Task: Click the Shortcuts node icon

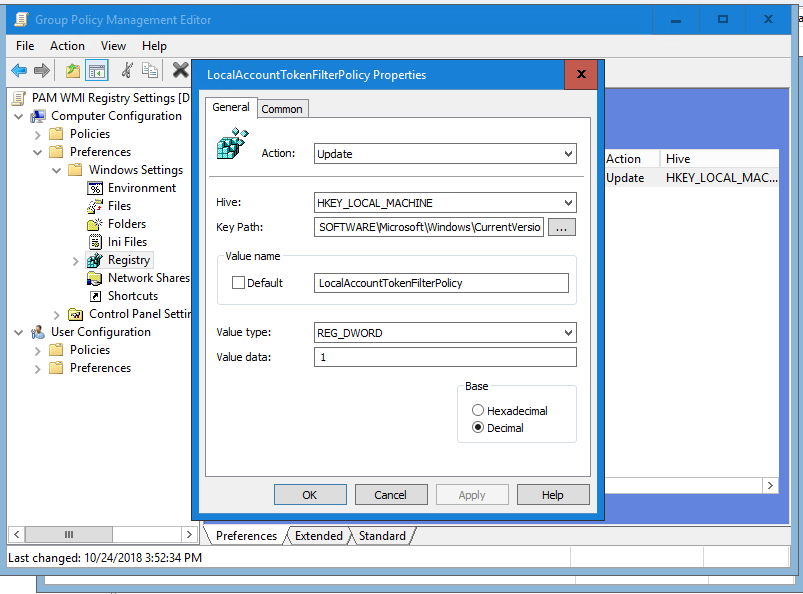Action: 95,296
